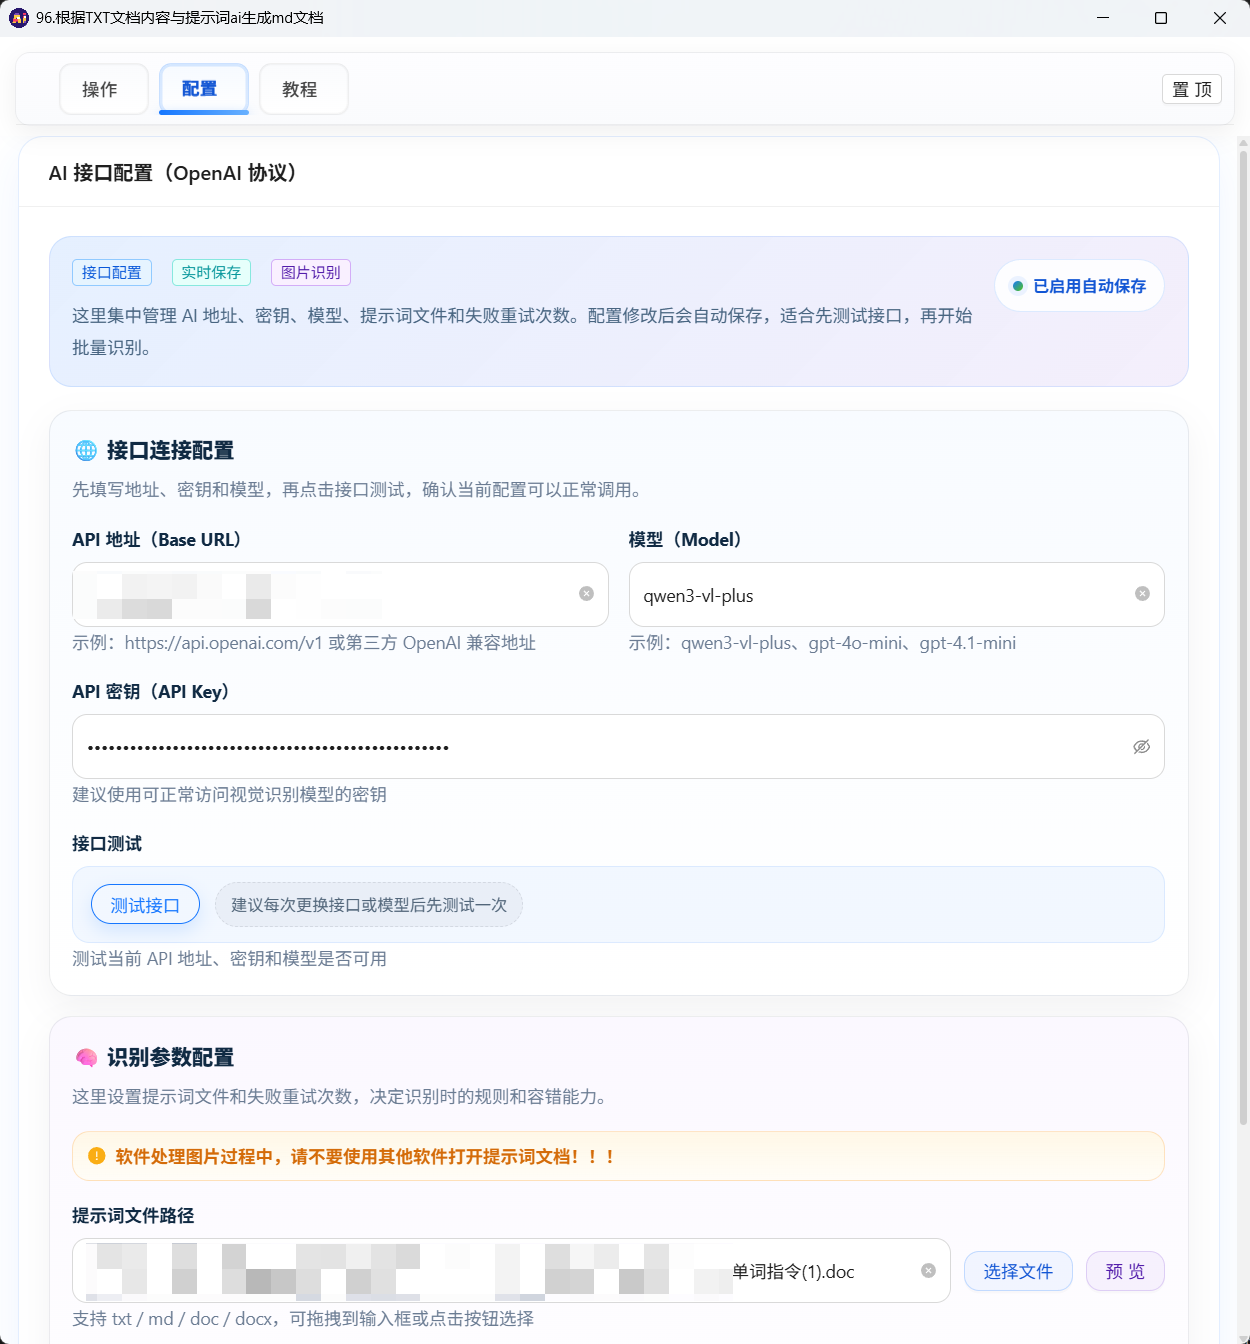Switch to the 操作 tab
1250x1344 pixels.
click(x=103, y=89)
